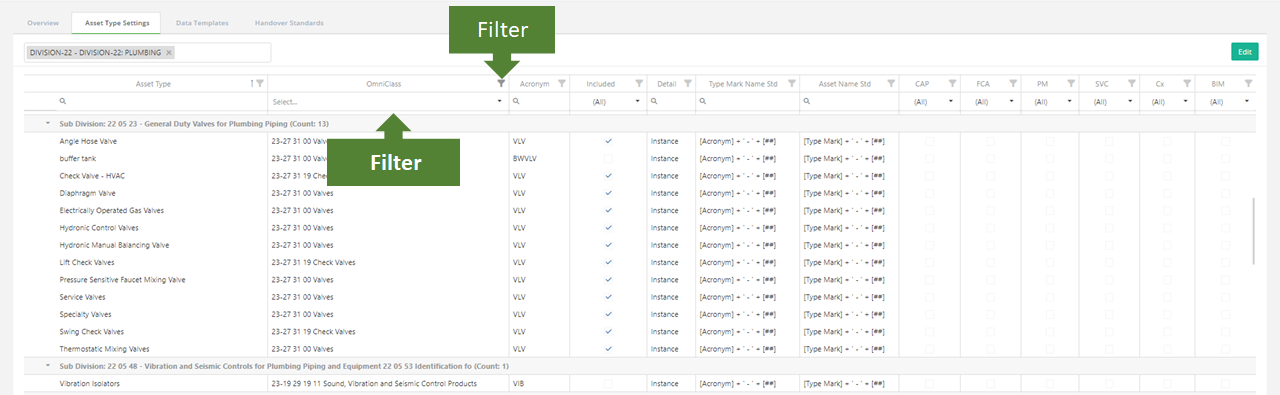Open the Detail column filter icon
The height and width of the screenshot is (395, 1280).
pos(688,84)
